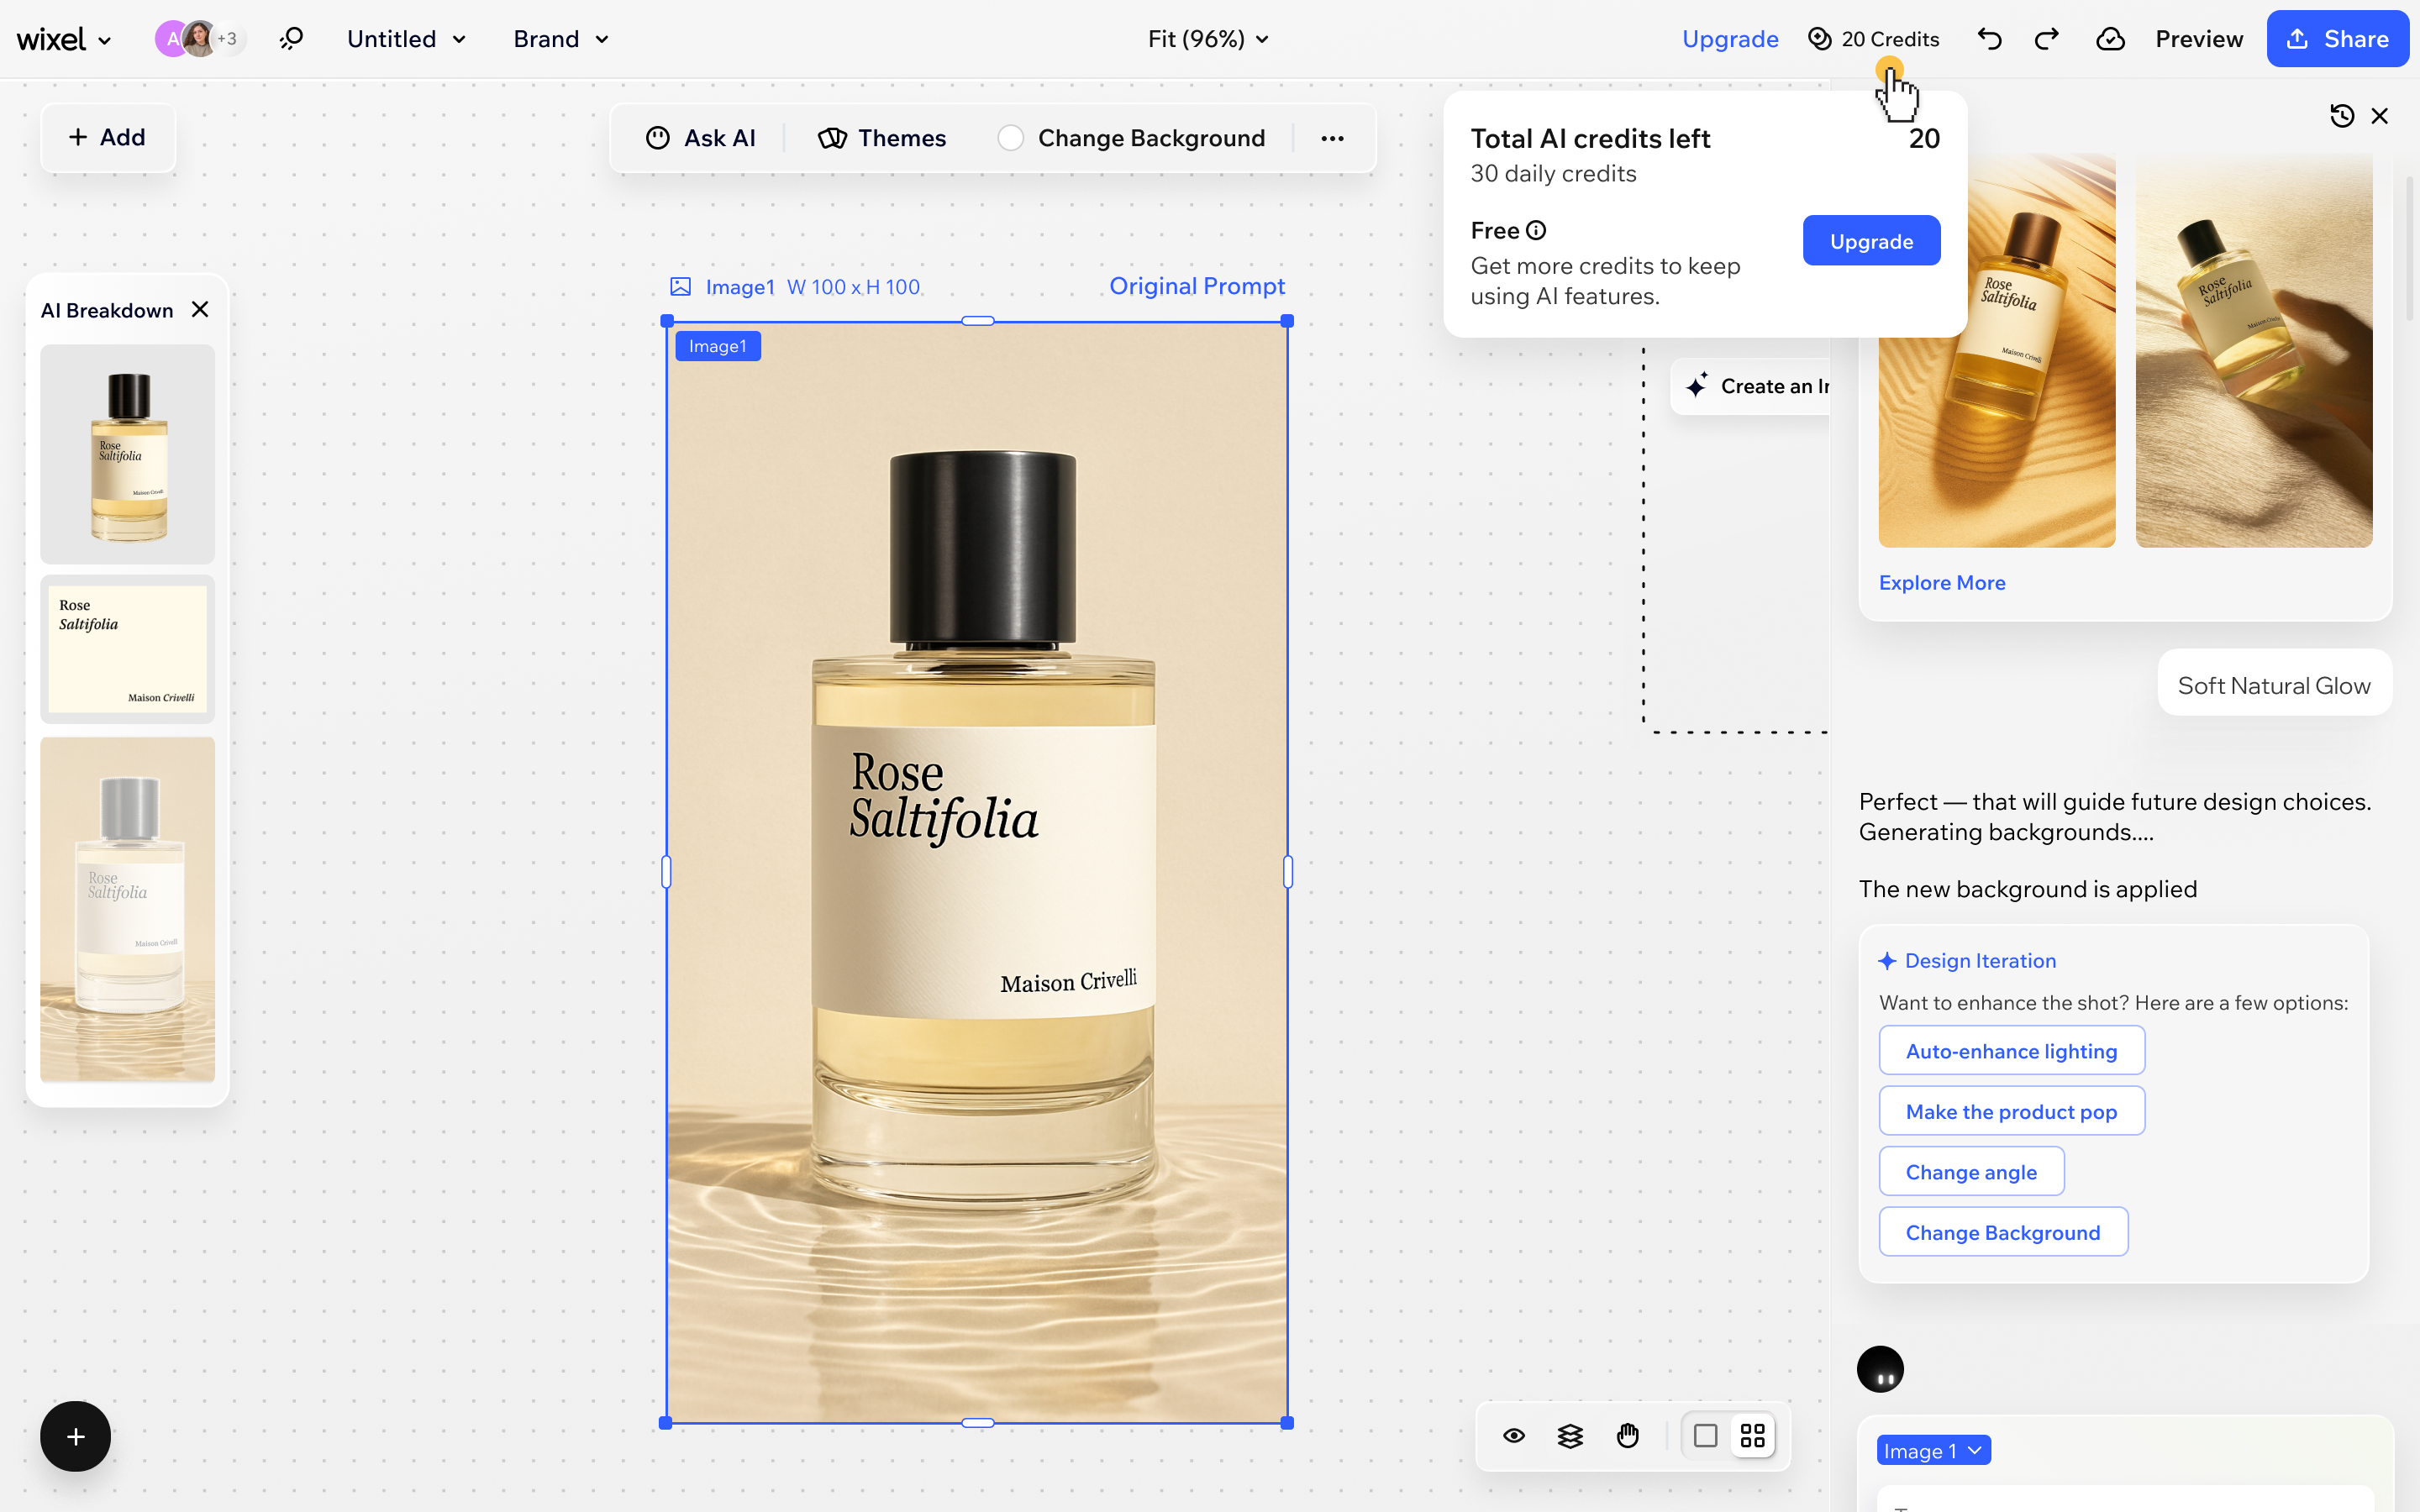
Task: Select the bottle on sand image result
Action: pos(1997,350)
